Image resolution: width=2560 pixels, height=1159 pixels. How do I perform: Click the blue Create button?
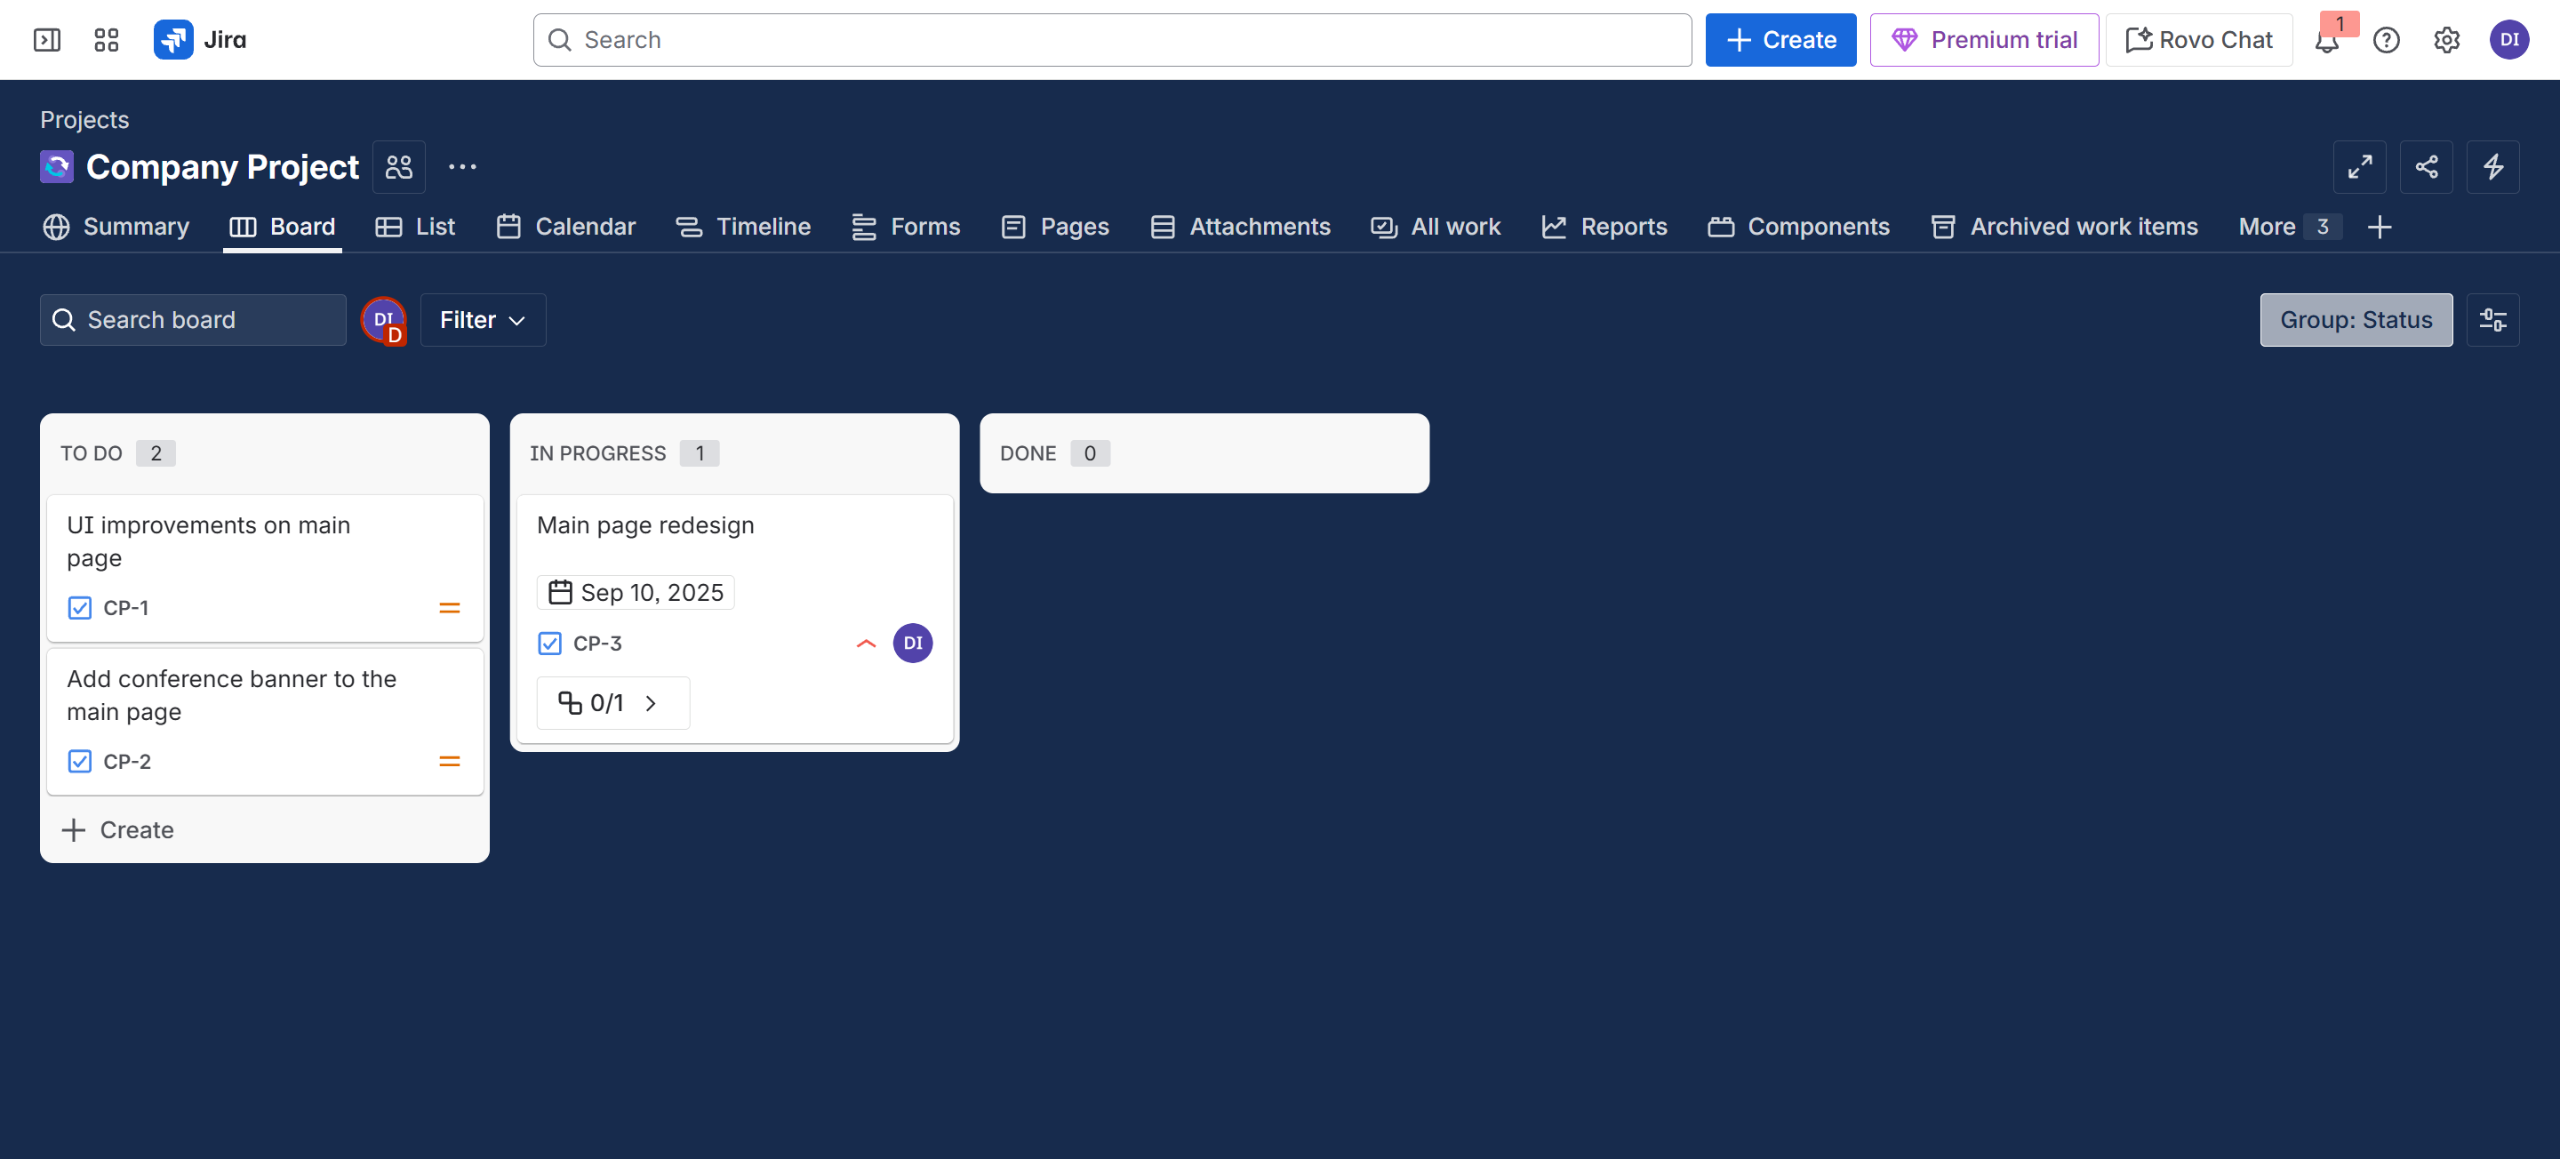(x=1780, y=40)
